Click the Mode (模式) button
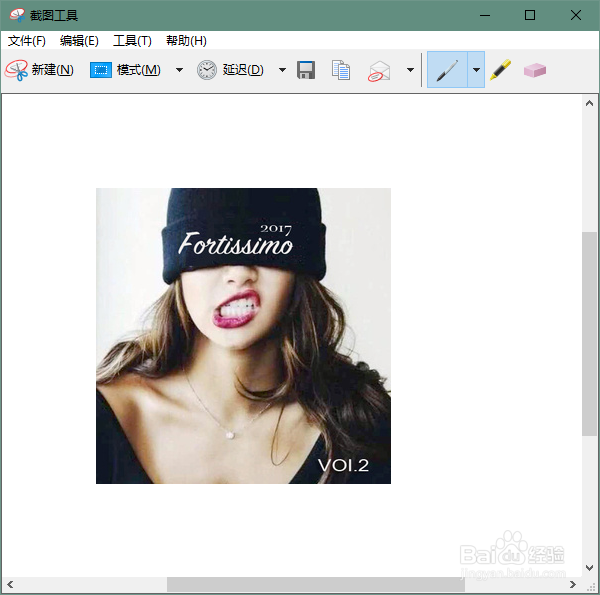The image size is (600, 595). point(126,70)
